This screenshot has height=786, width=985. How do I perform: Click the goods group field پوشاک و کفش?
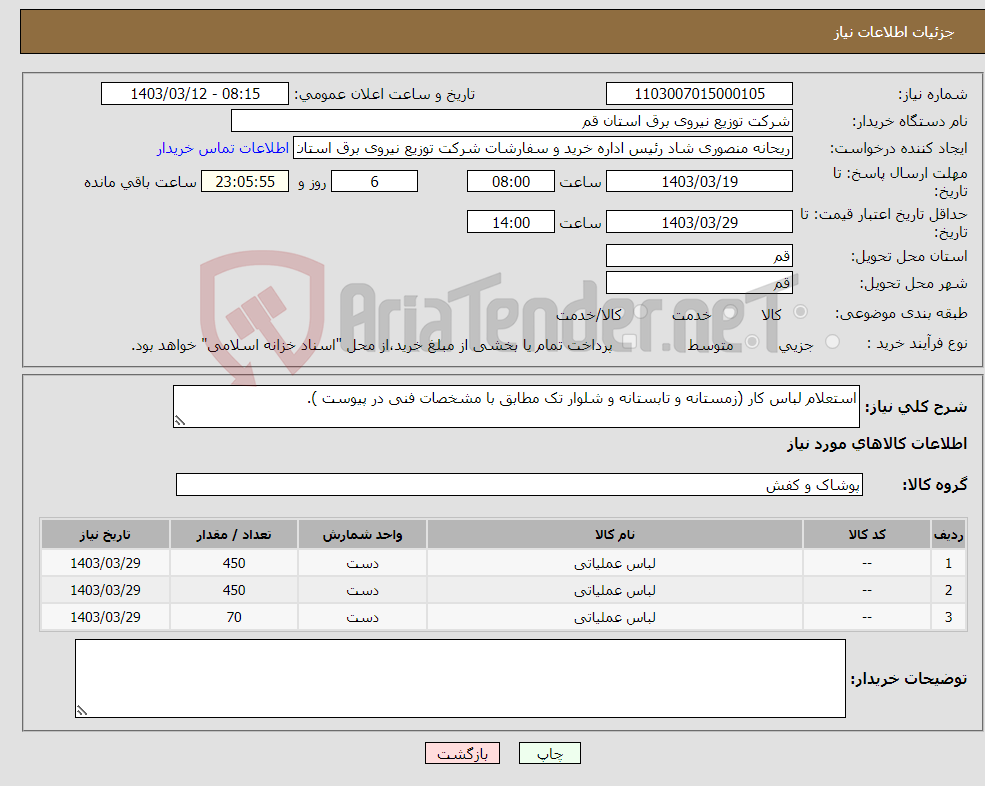pos(520,484)
